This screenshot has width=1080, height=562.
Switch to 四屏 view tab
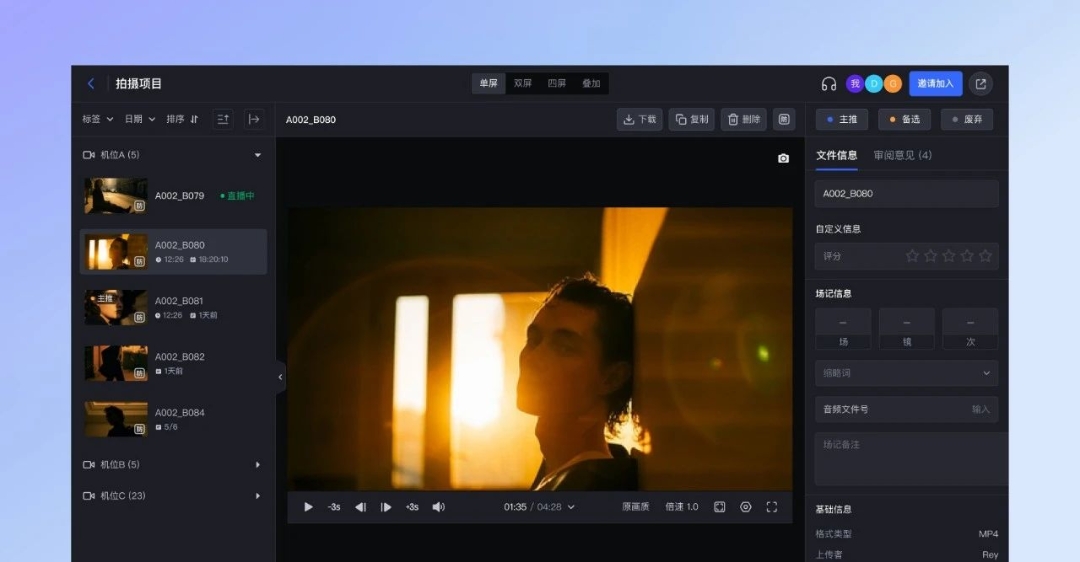(x=557, y=83)
